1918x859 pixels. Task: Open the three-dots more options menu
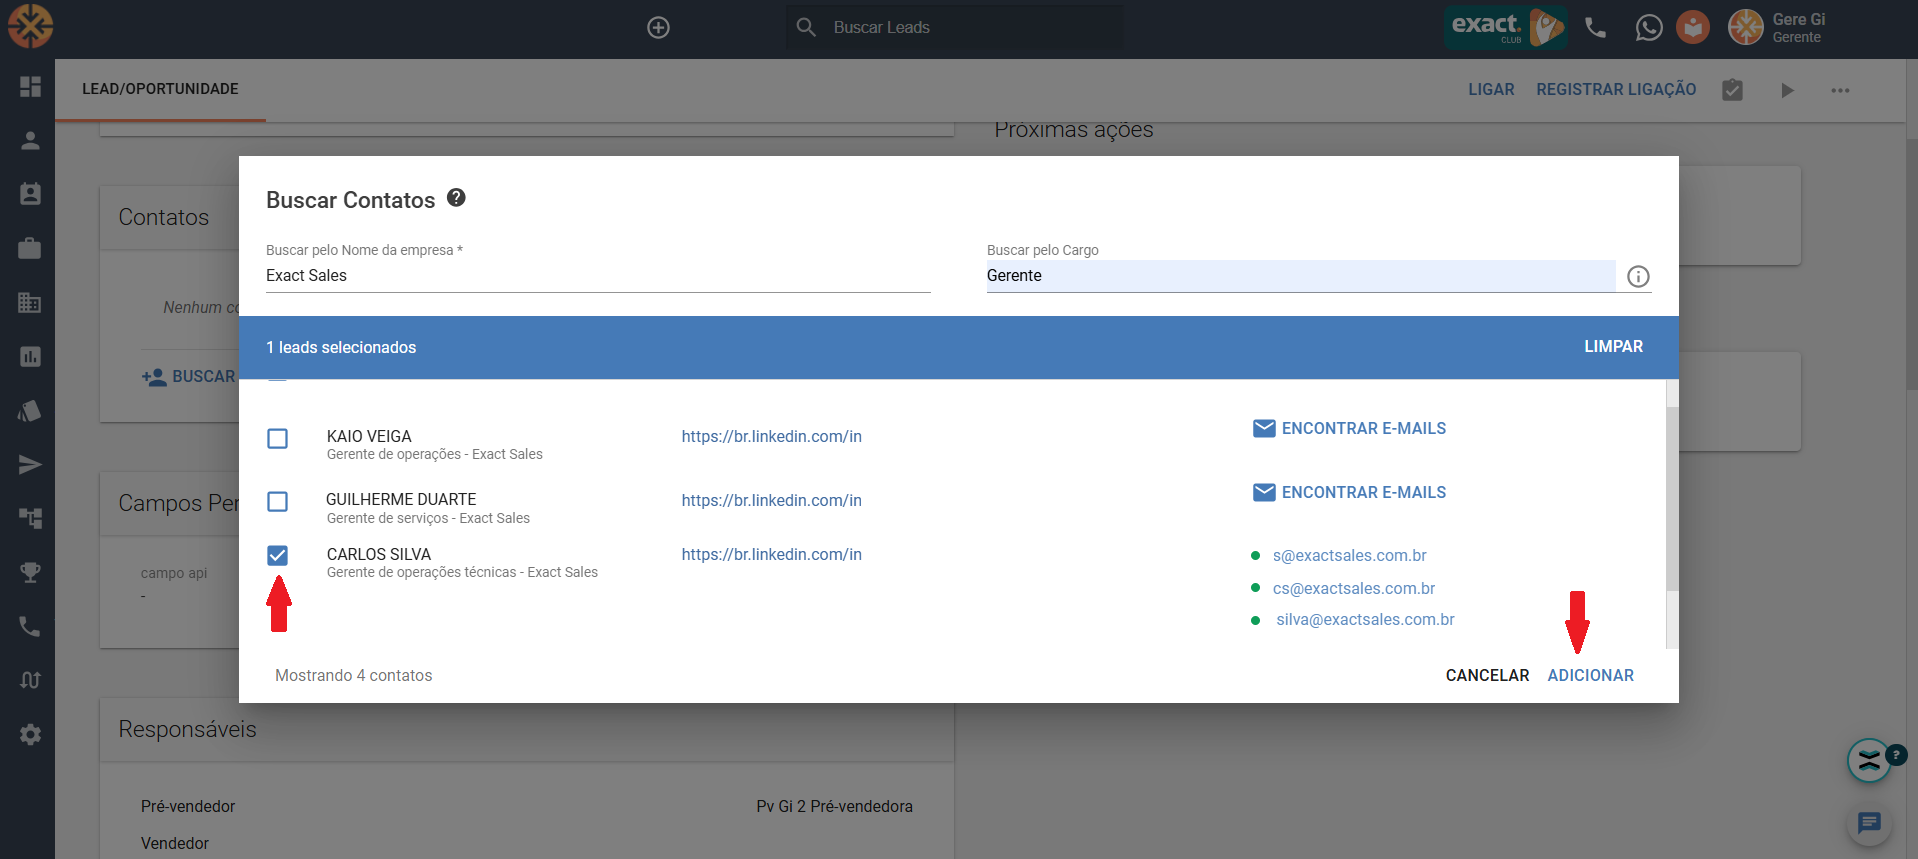1840,90
